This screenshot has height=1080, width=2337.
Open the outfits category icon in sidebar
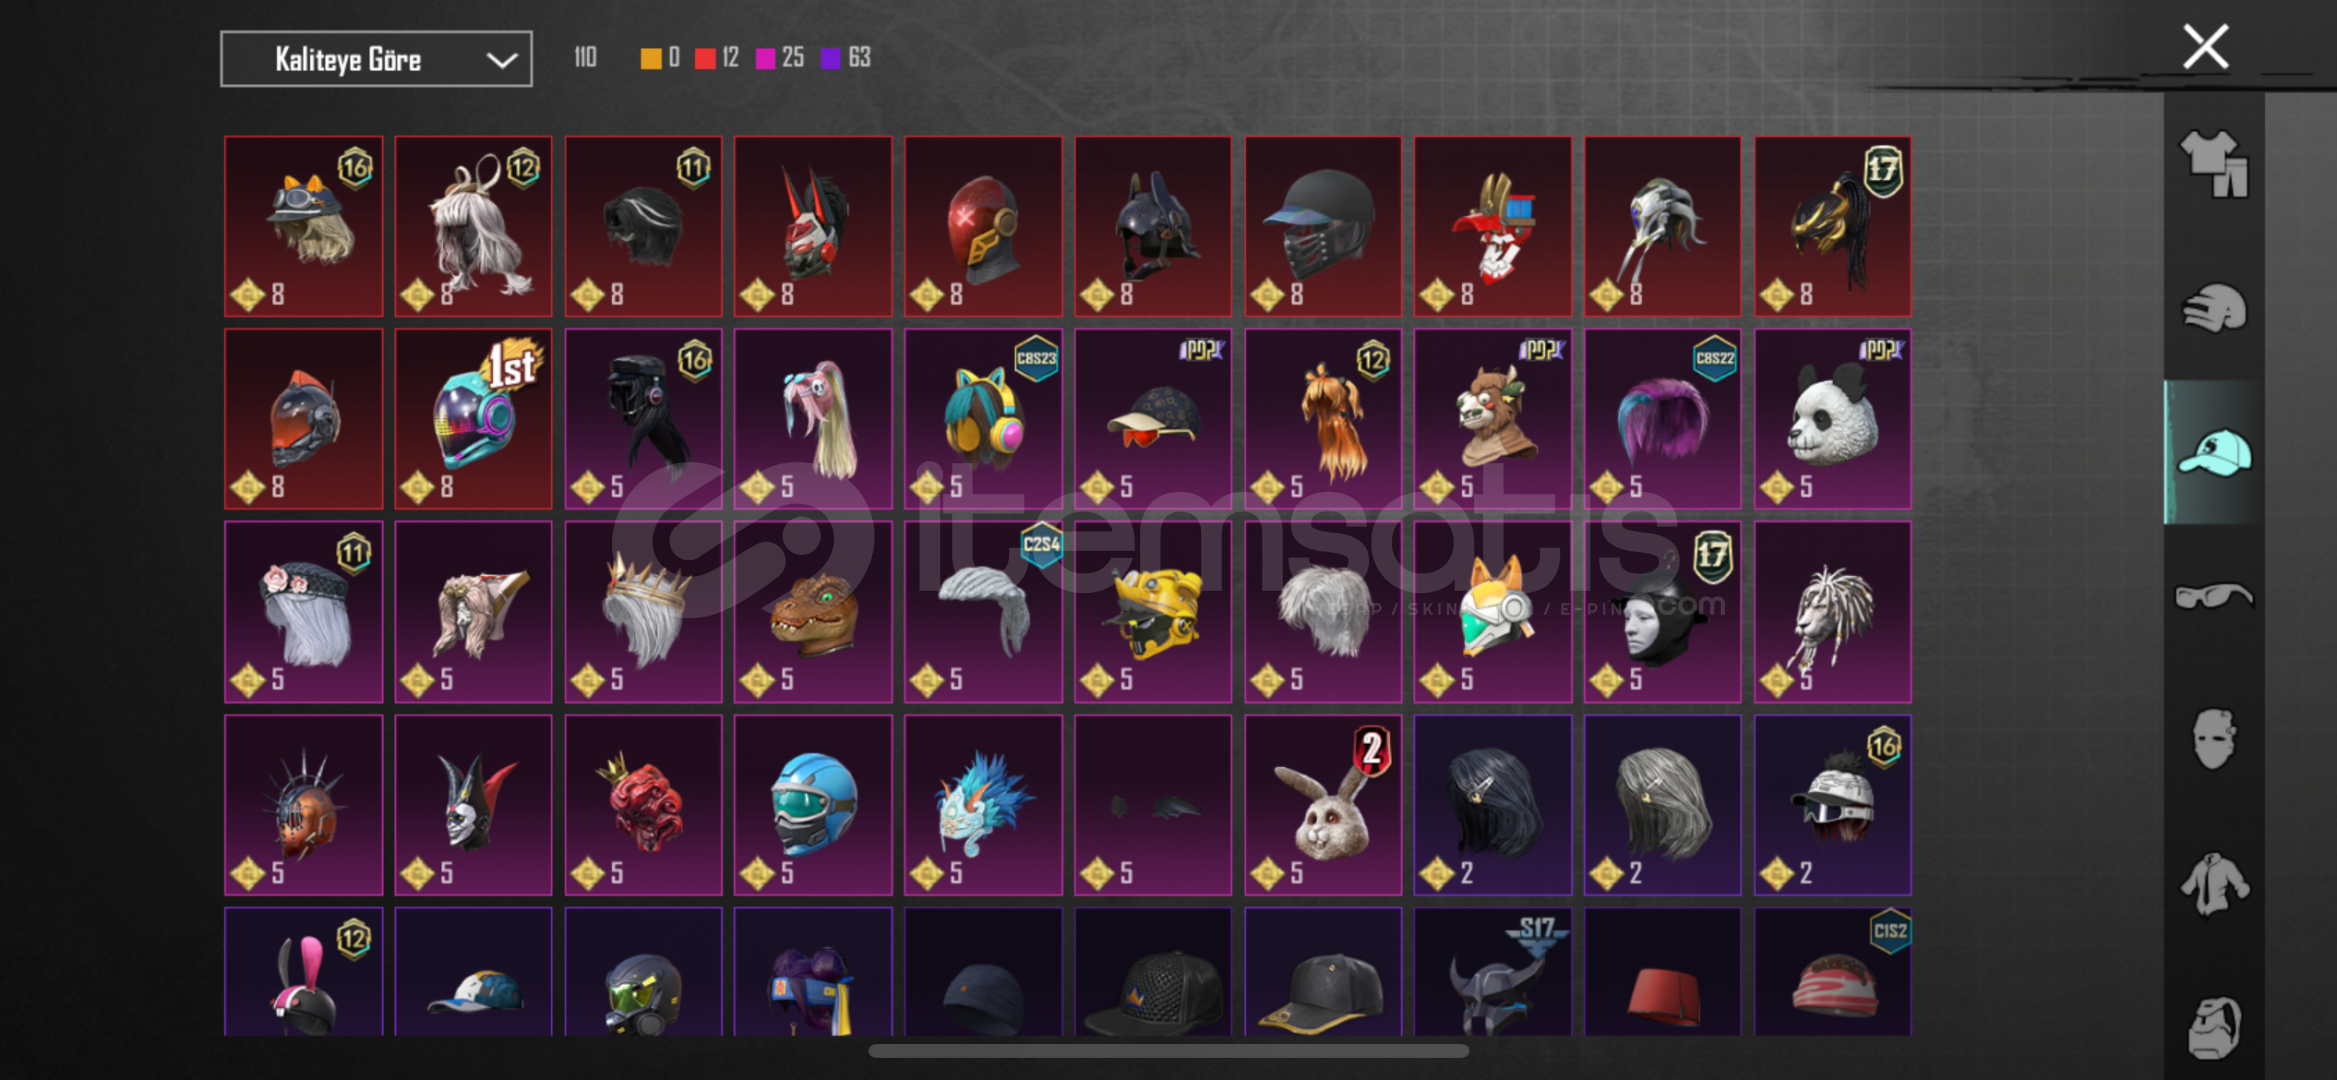pyautogui.click(x=2214, y=164)
